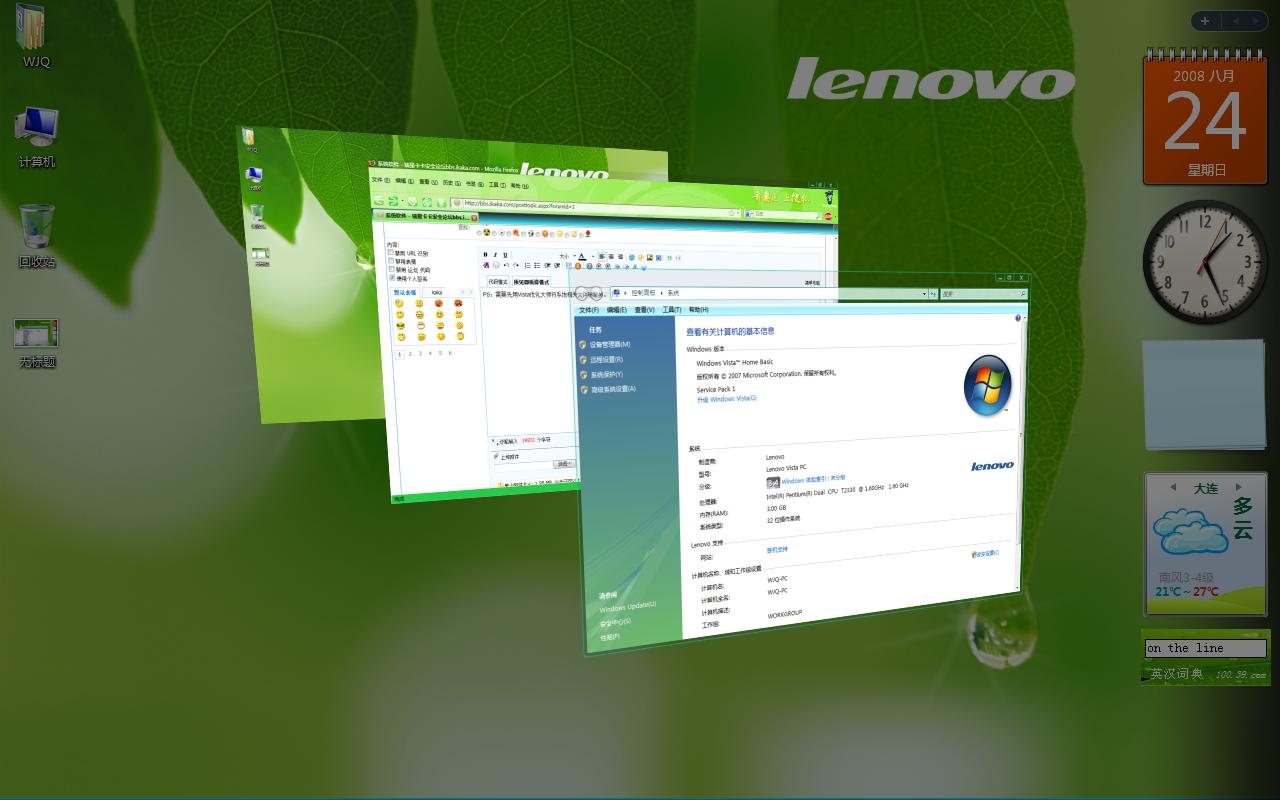
Task: Click the sidebar previous gadgets arrow
Action: [1234, 21]
